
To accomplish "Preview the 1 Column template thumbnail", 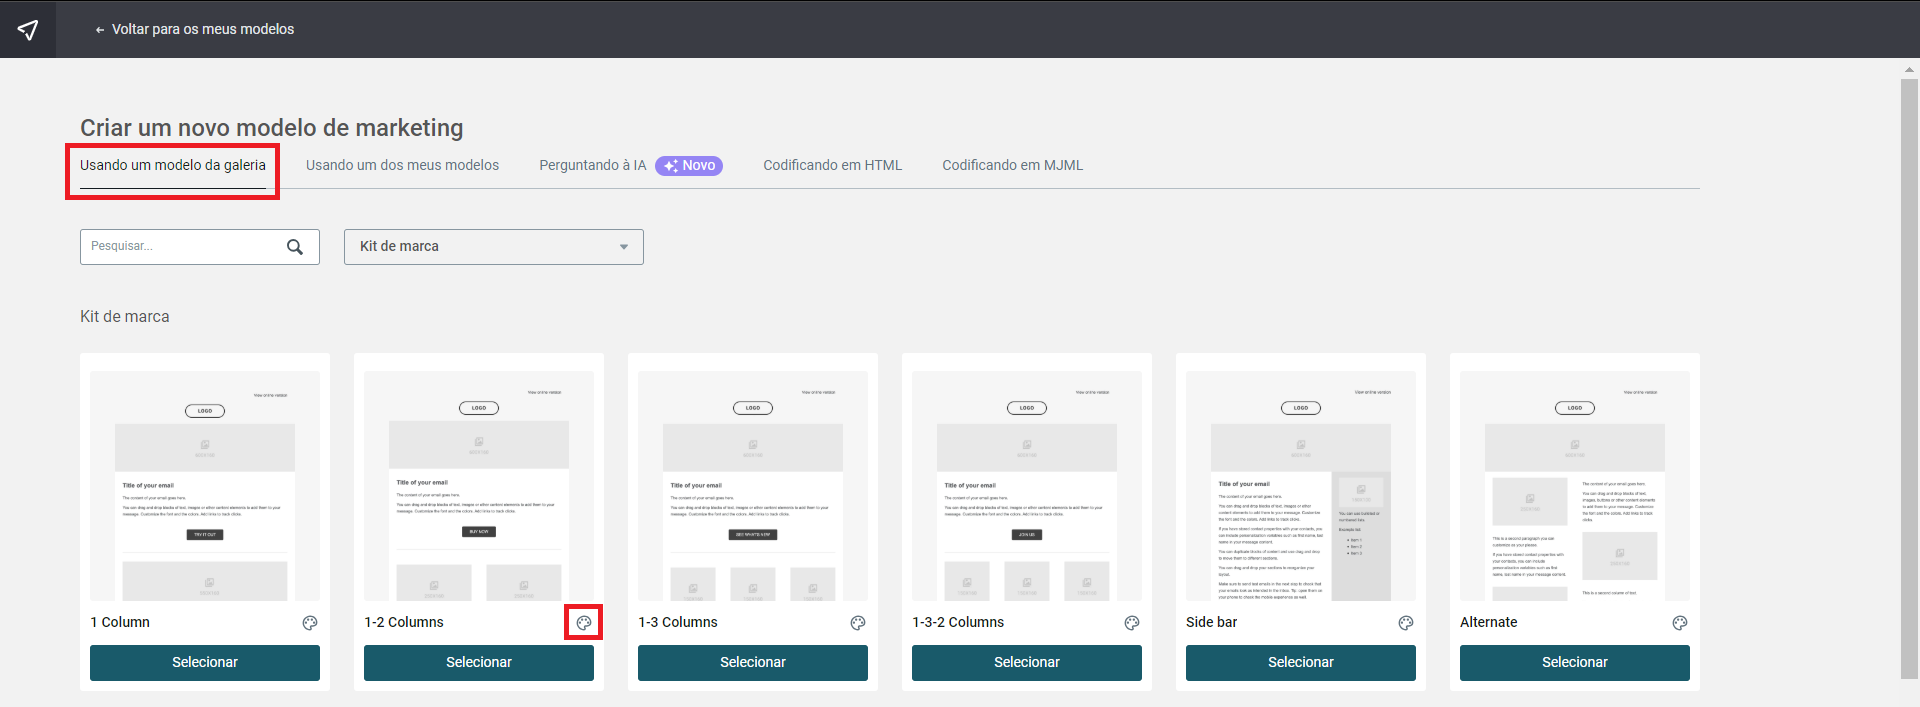I will tap(205, 486).
